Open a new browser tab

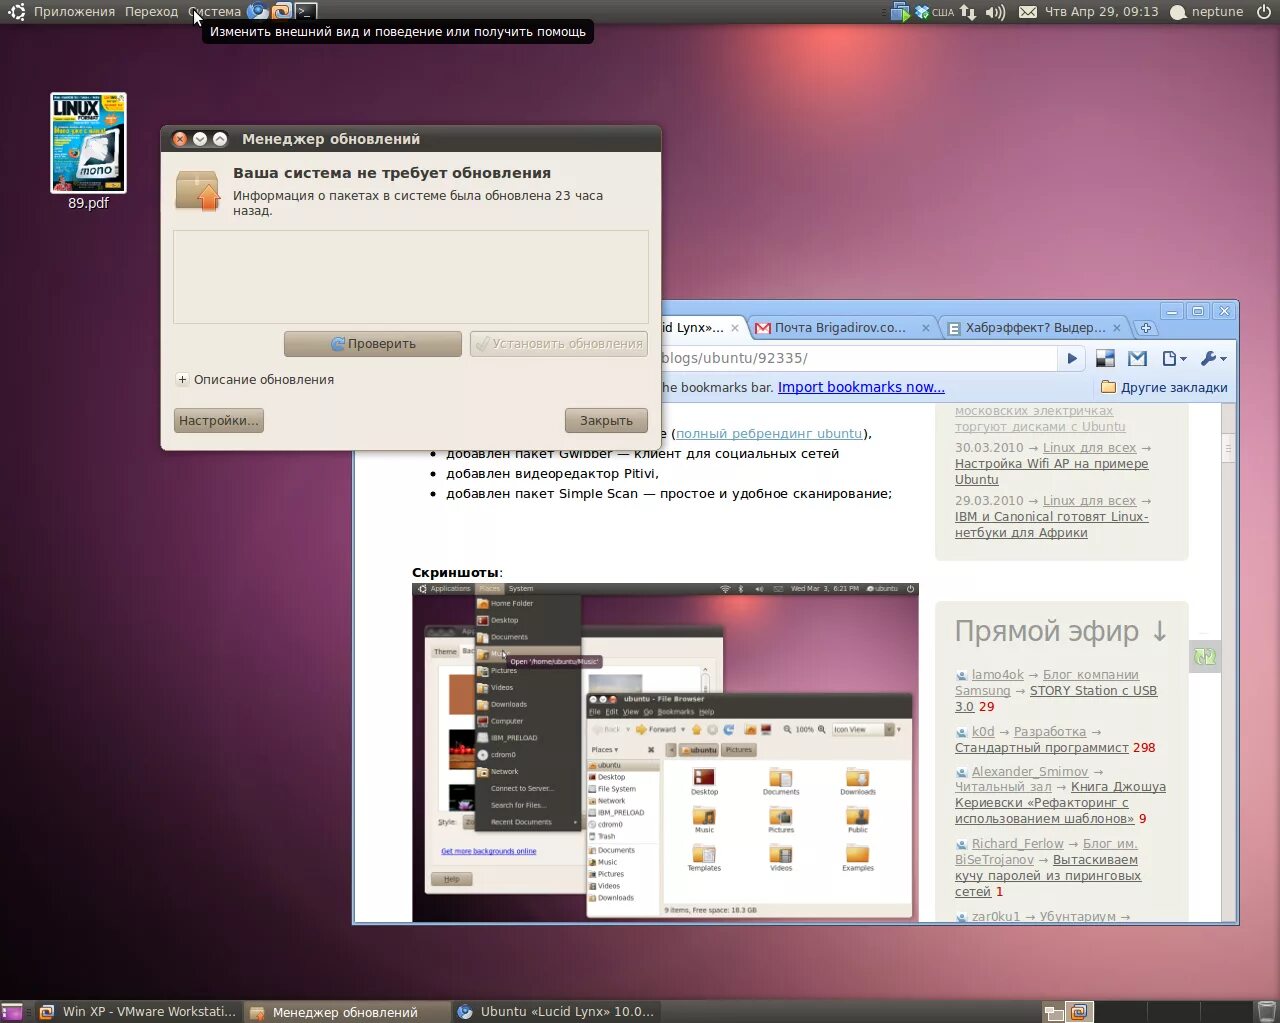(x=1146, y=328)
